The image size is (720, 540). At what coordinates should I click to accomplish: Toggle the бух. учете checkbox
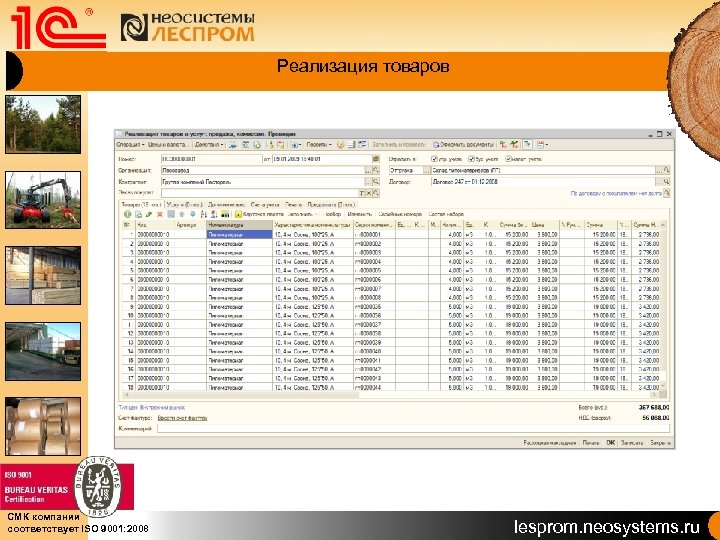471,159
